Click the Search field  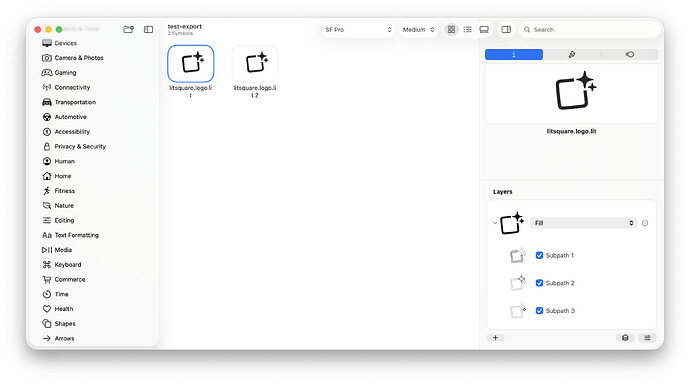coord(590,29)
